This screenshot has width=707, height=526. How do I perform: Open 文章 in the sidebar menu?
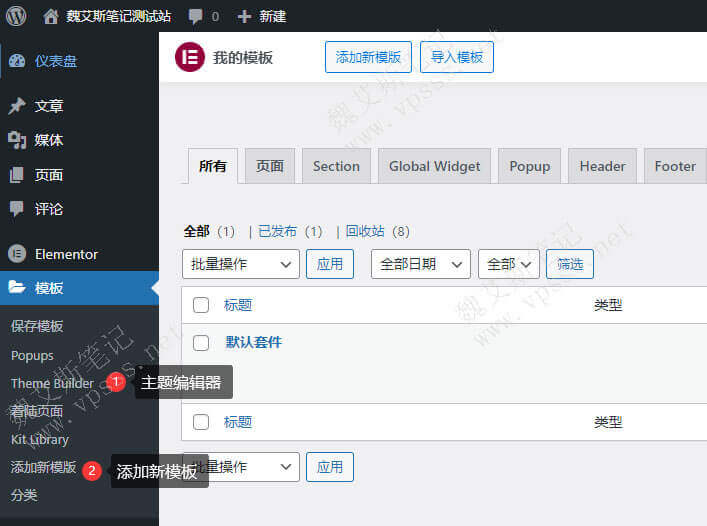click(49, 105)
